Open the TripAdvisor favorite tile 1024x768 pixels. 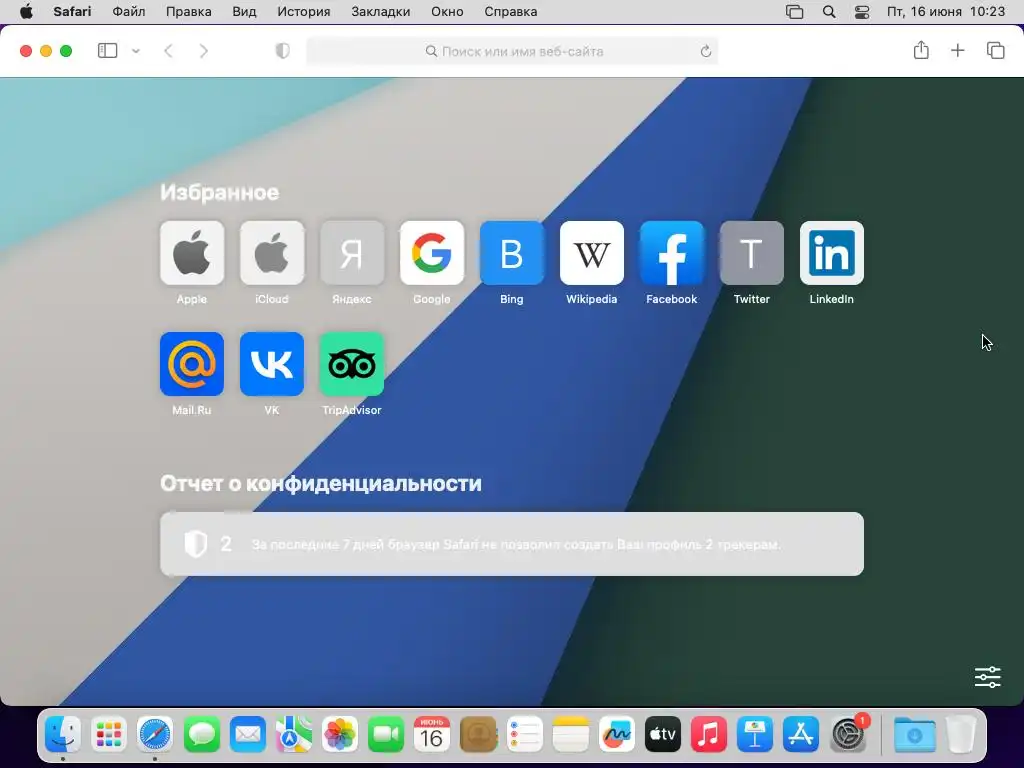click(352, 364)
